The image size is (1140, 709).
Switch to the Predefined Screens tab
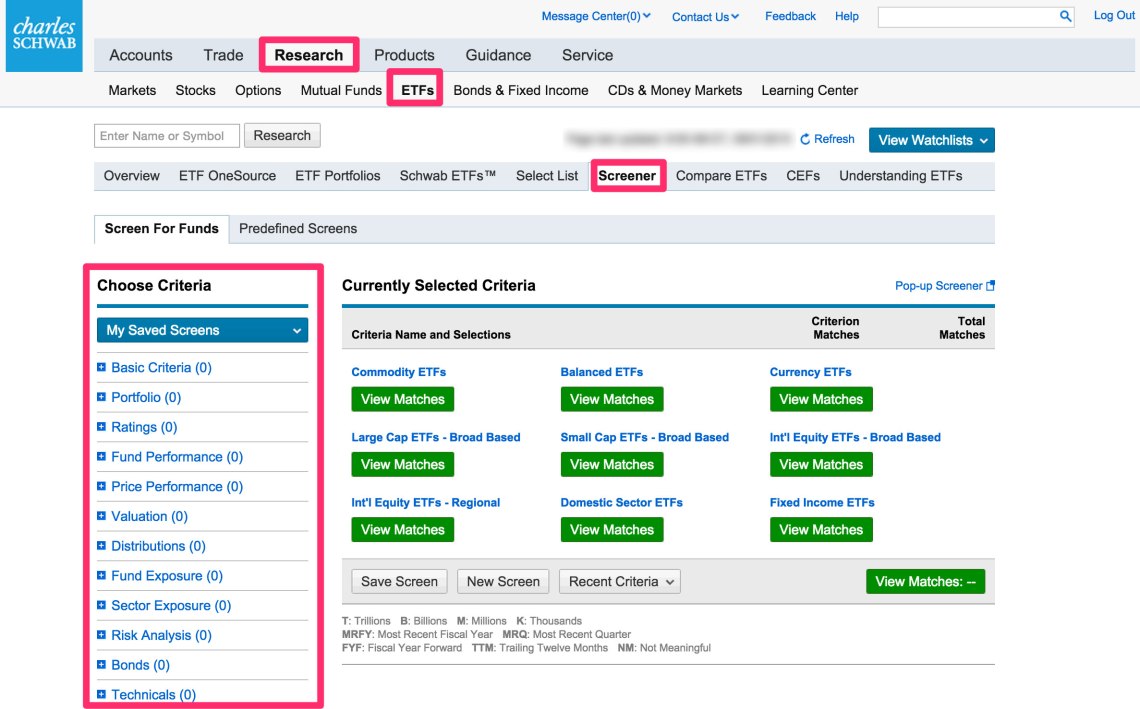pos(298,229)
